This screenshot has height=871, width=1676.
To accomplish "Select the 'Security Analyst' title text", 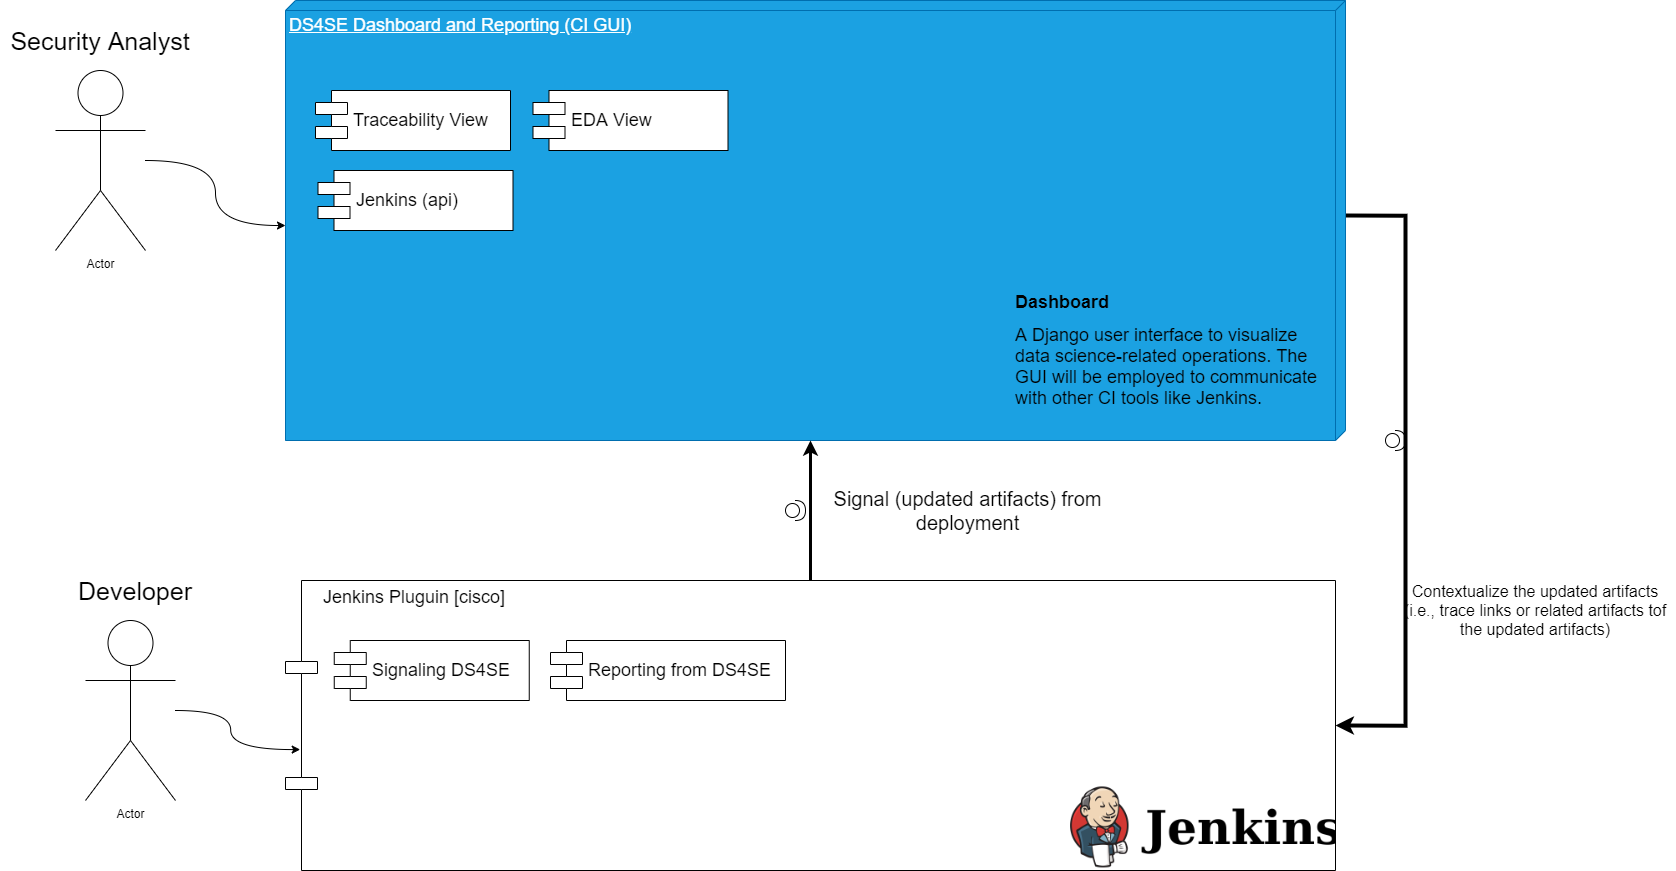I will click(x=100, y=42).
